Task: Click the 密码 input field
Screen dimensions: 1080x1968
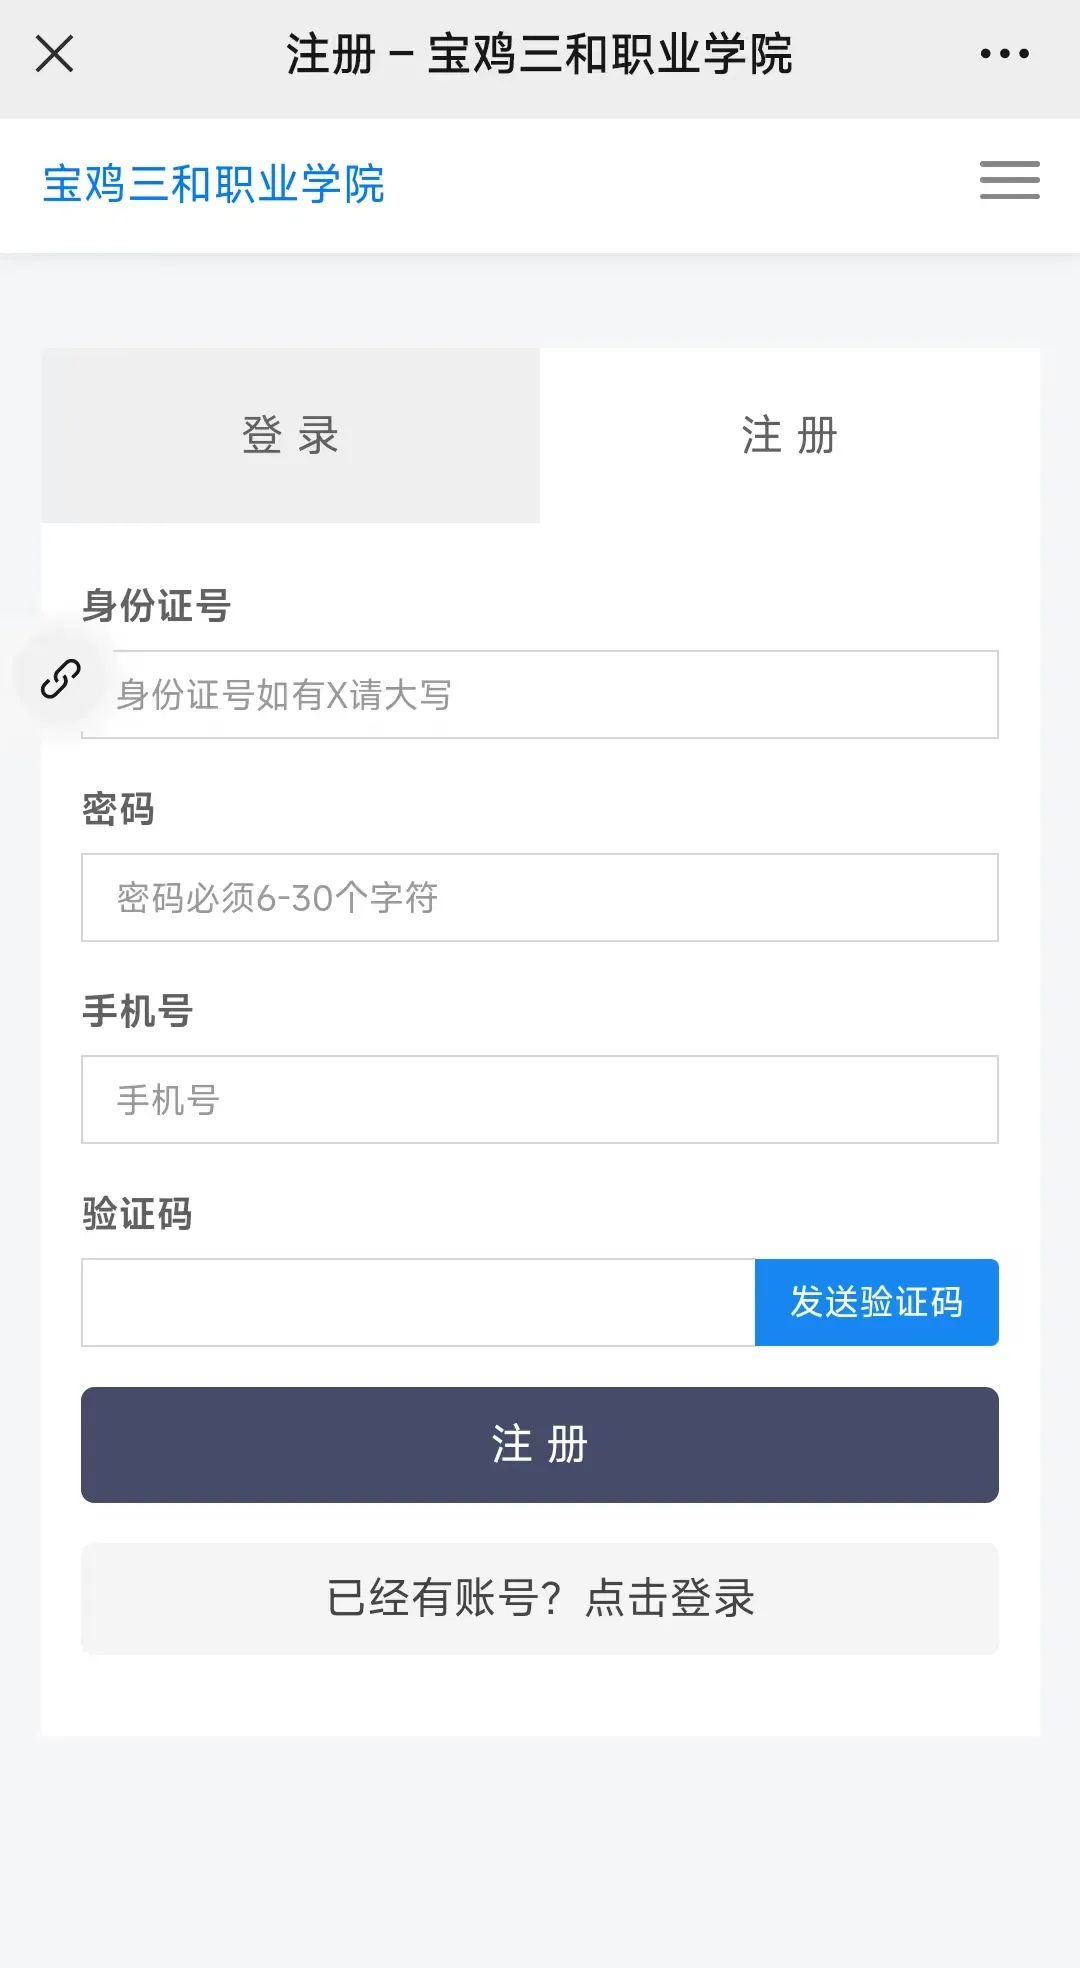Action: point(540,897)
